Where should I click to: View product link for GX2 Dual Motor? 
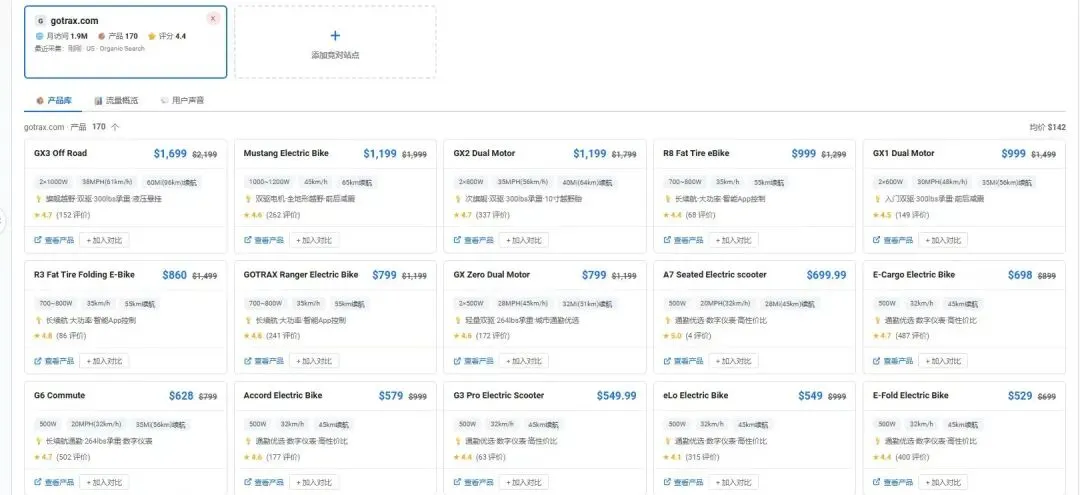474,240
